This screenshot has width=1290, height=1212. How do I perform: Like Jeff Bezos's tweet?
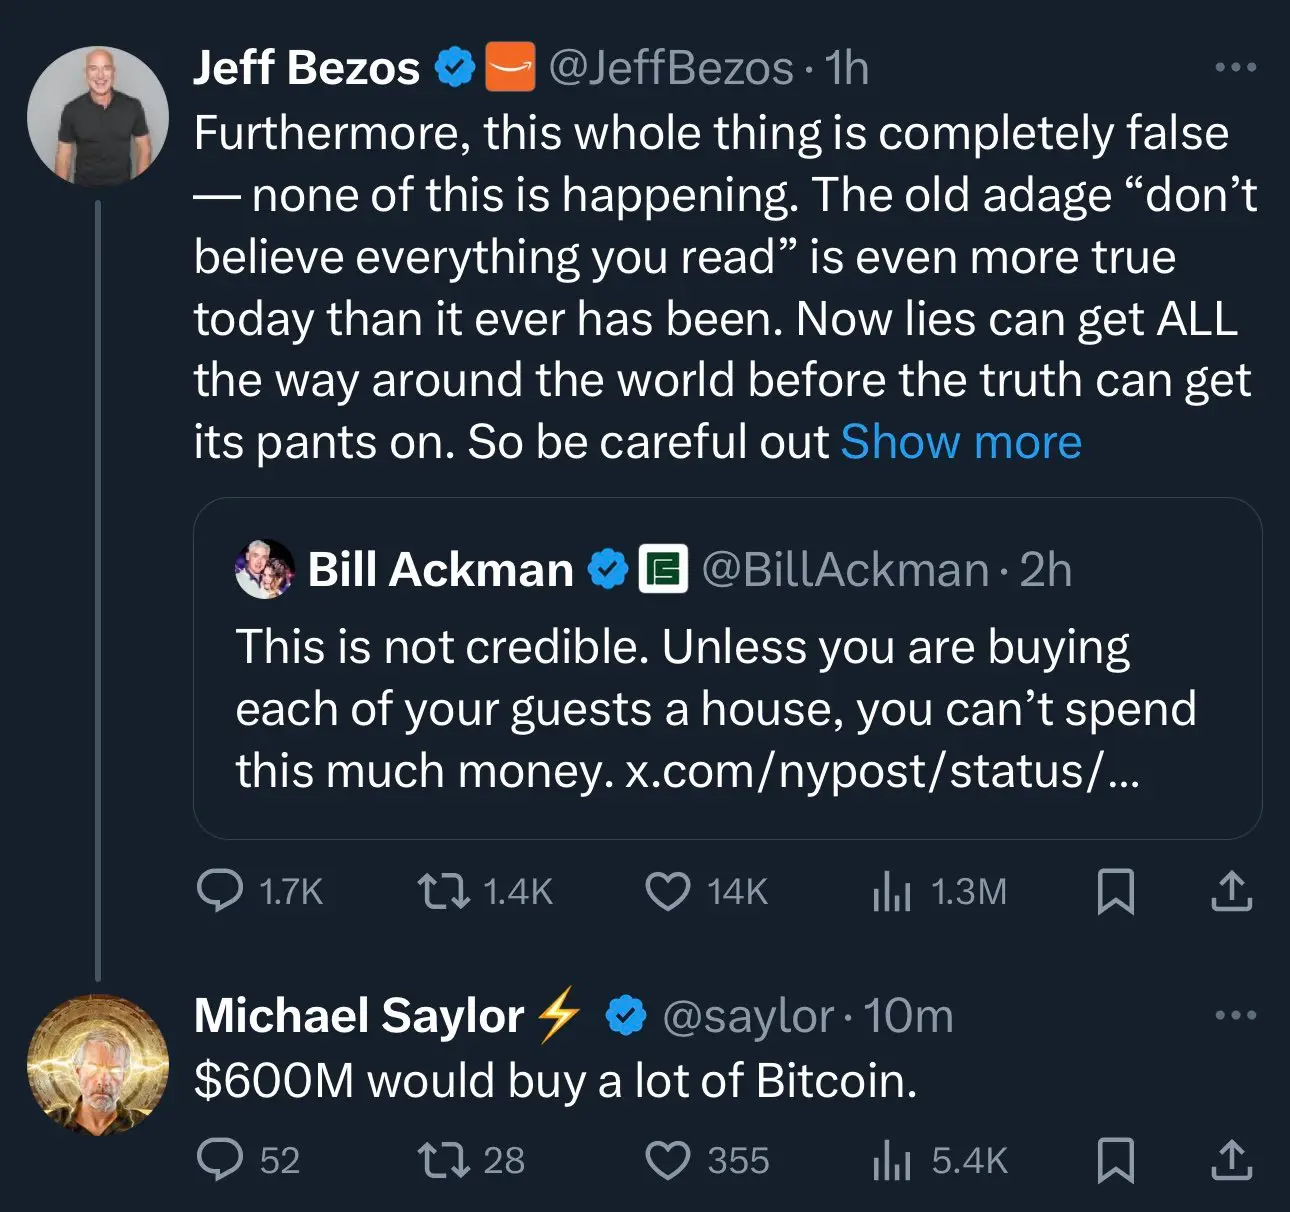(667, 891)
